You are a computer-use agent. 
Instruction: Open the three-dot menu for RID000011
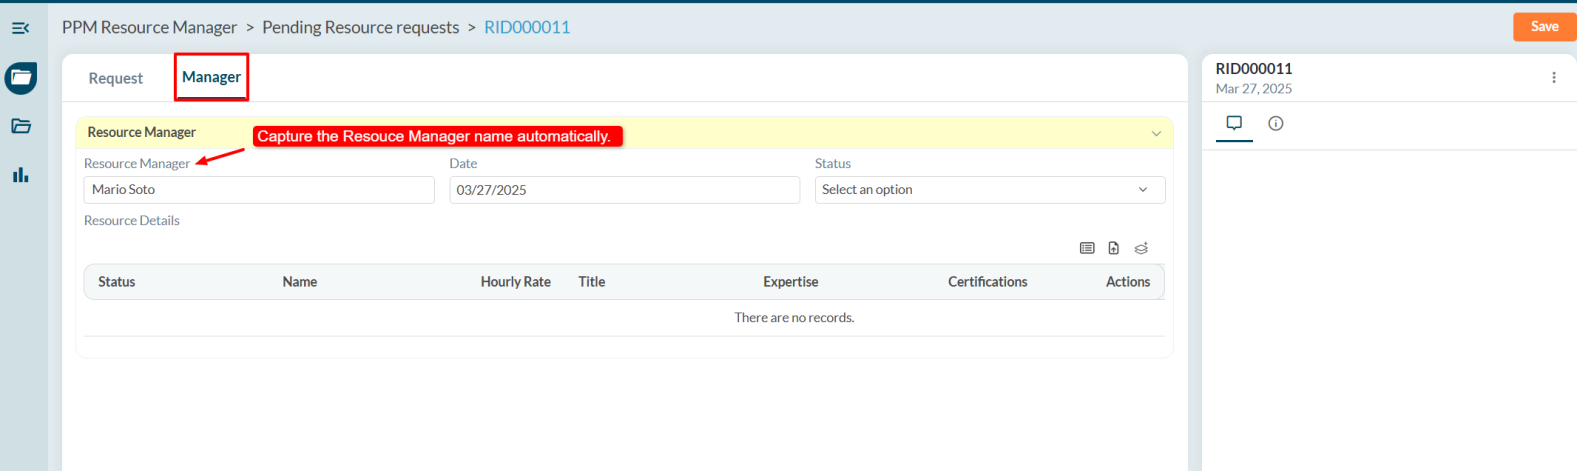tap(1554, 77)
